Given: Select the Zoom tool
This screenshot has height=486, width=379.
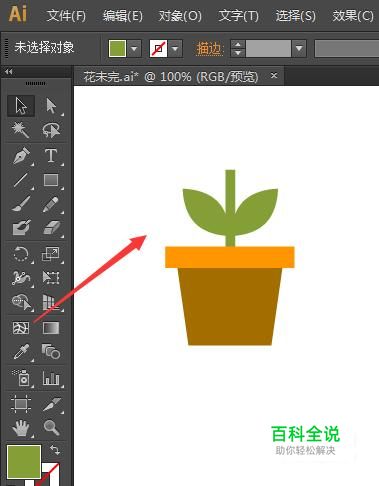Looking at the screenshot, I should click(x=51, y=428).
